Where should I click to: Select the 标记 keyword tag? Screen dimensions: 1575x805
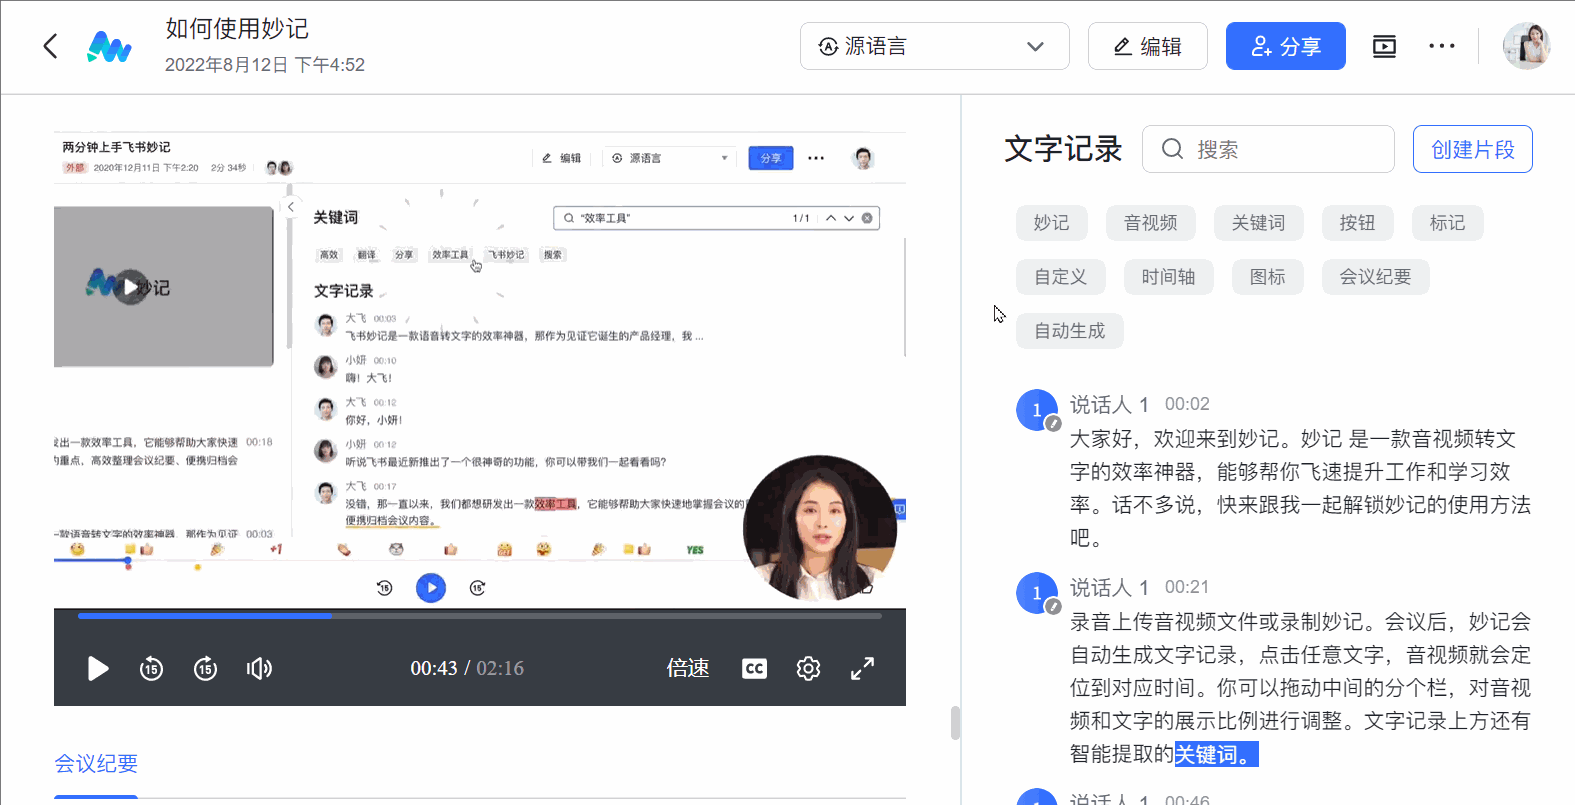(x=1447, y=223)
